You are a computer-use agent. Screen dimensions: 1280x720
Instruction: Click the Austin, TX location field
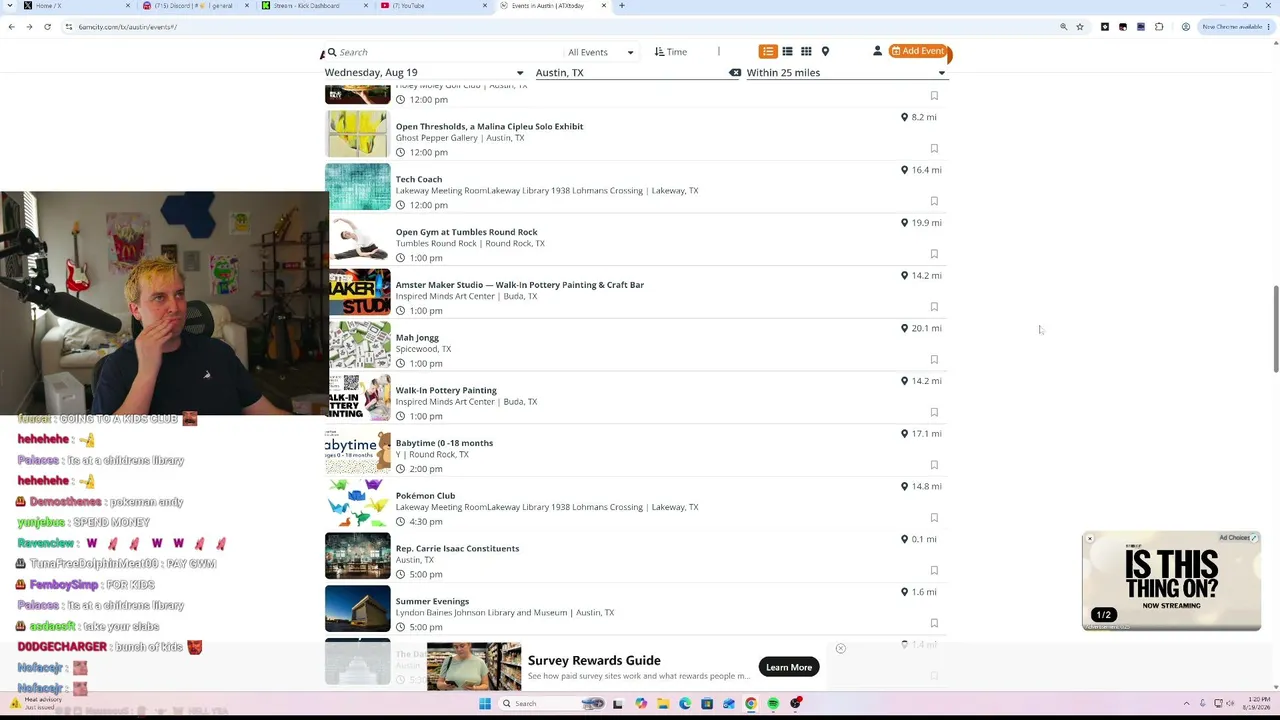click(x=630, y=73)
